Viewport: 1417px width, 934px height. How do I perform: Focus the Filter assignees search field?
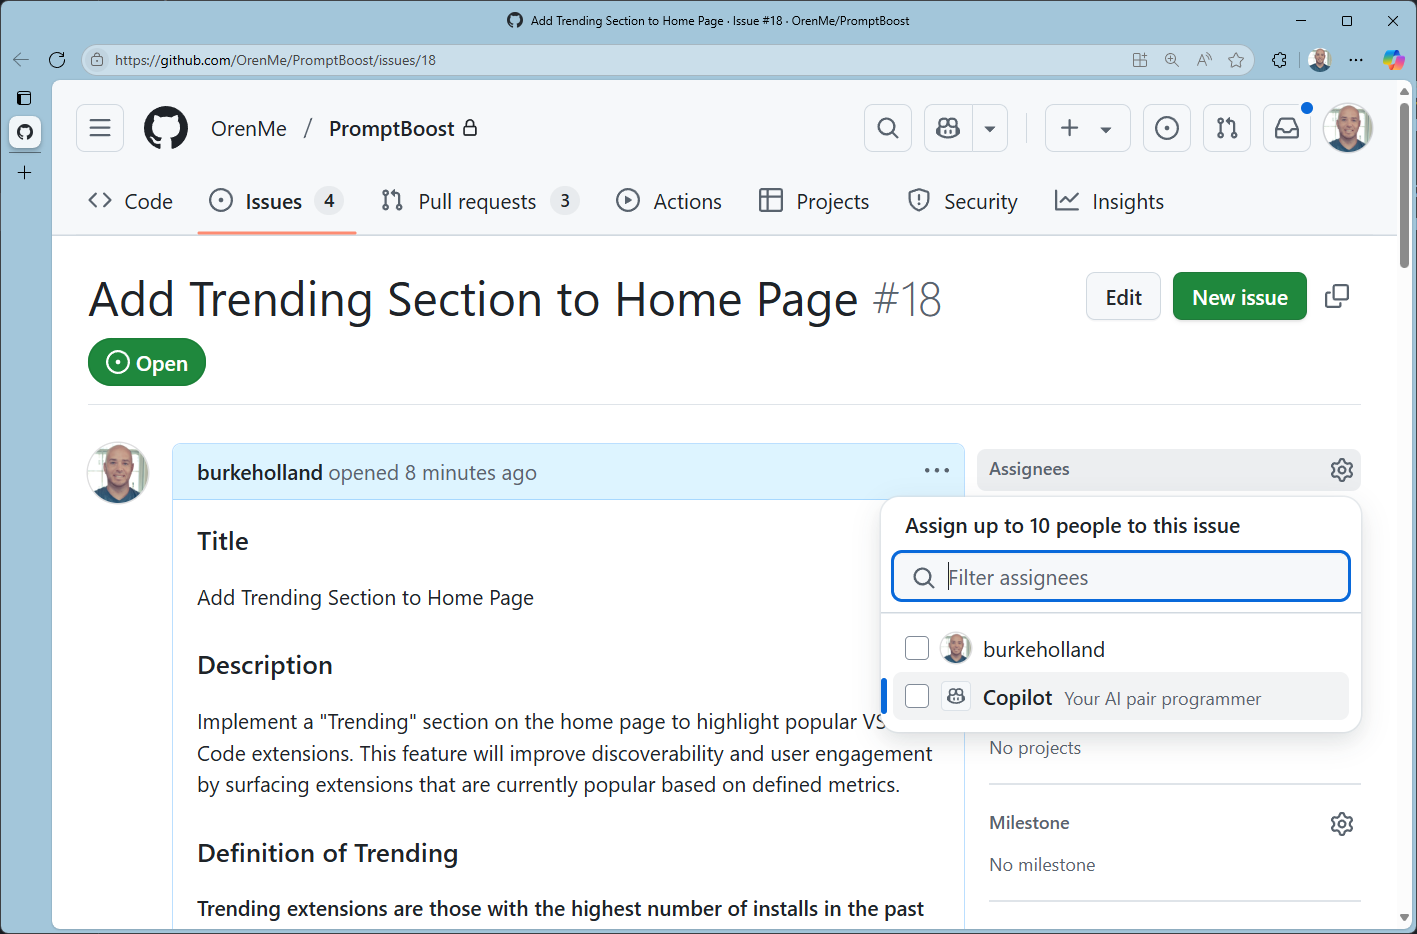tap(1140, 577)
